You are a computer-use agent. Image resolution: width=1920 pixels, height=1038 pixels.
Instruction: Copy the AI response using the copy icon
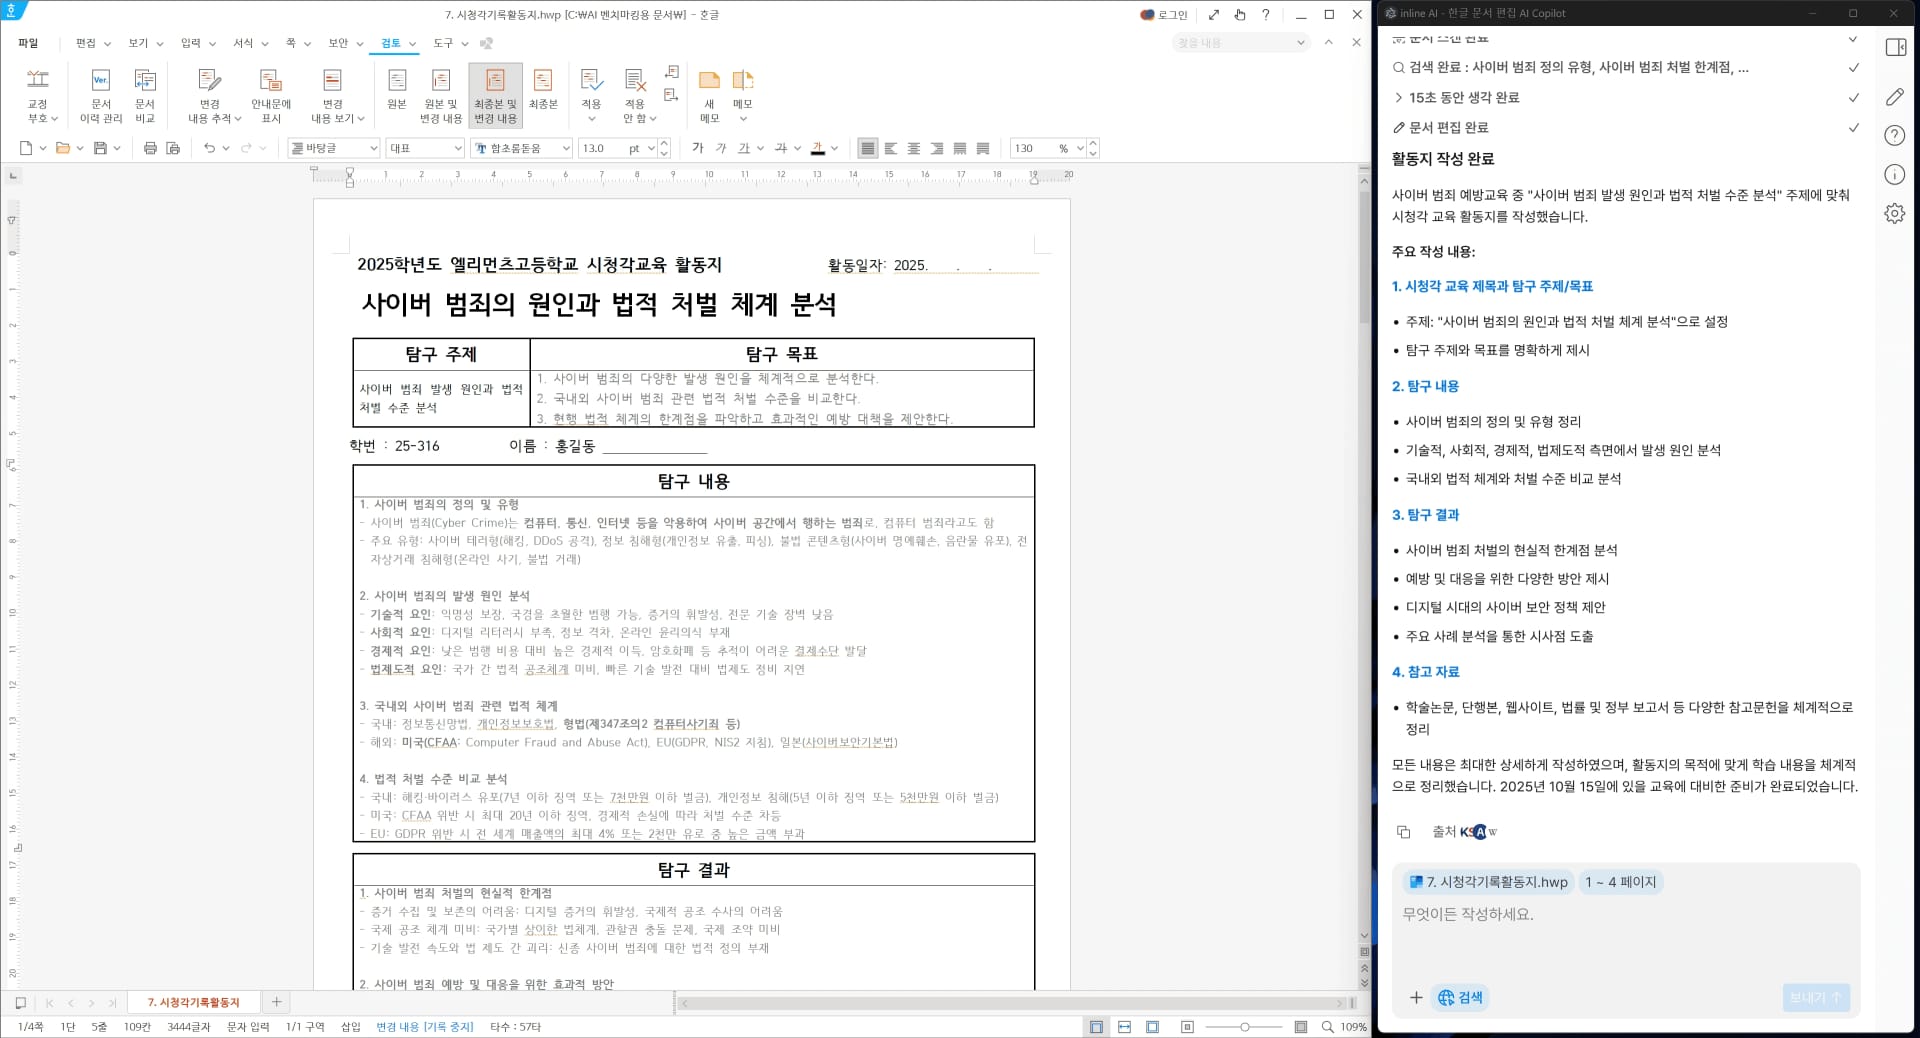coord(1405,831)
